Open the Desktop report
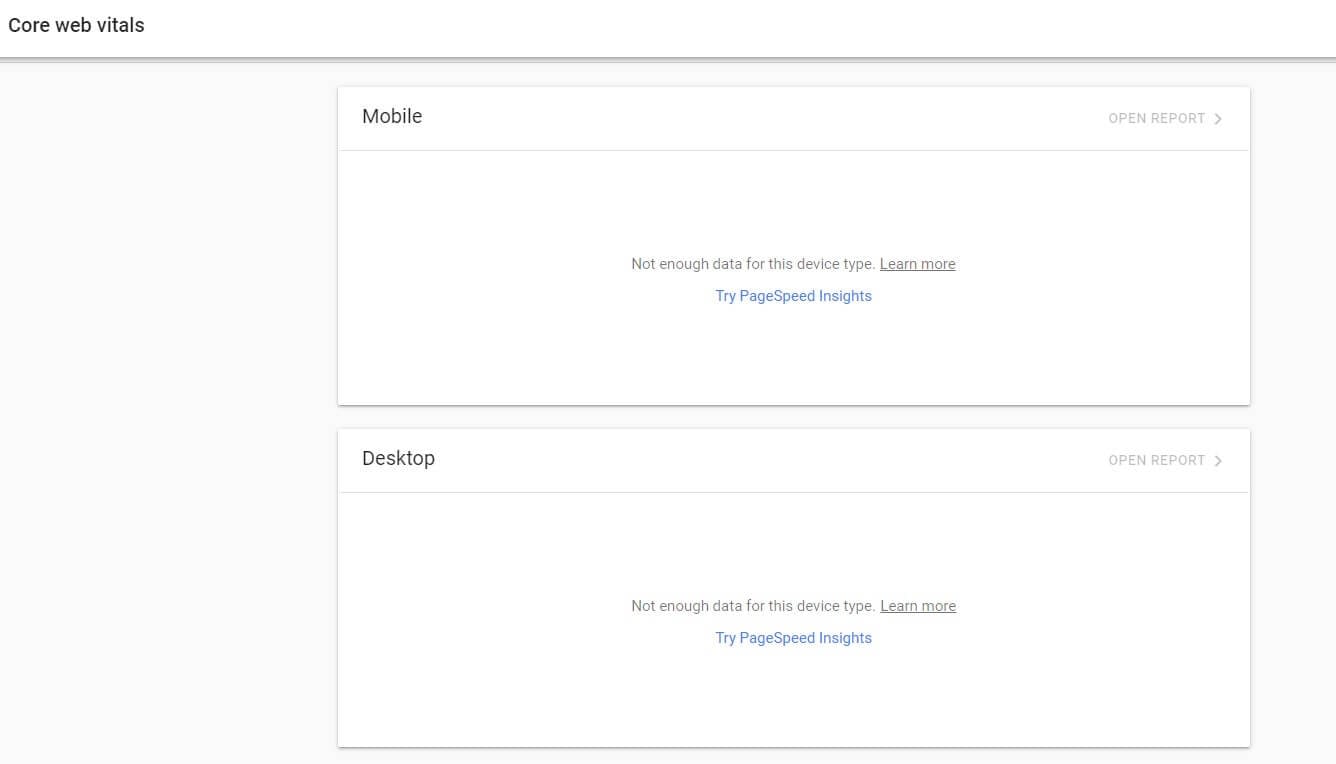 click(1165, 460)
